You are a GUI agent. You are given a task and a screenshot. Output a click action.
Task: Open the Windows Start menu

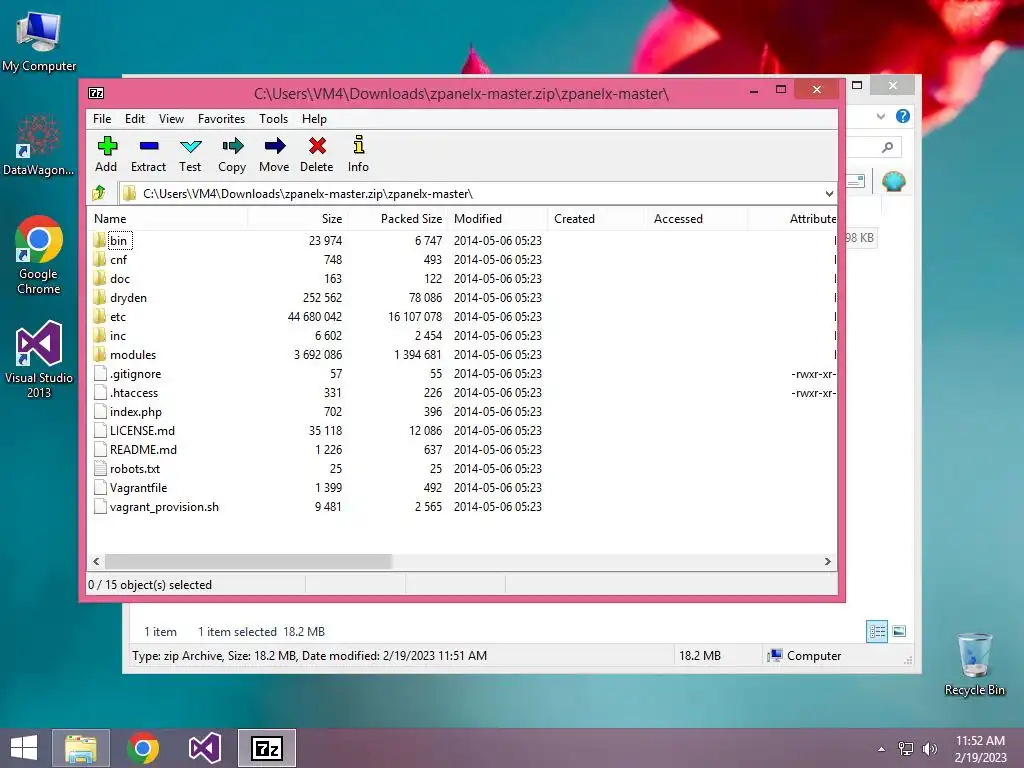point(24,748)
